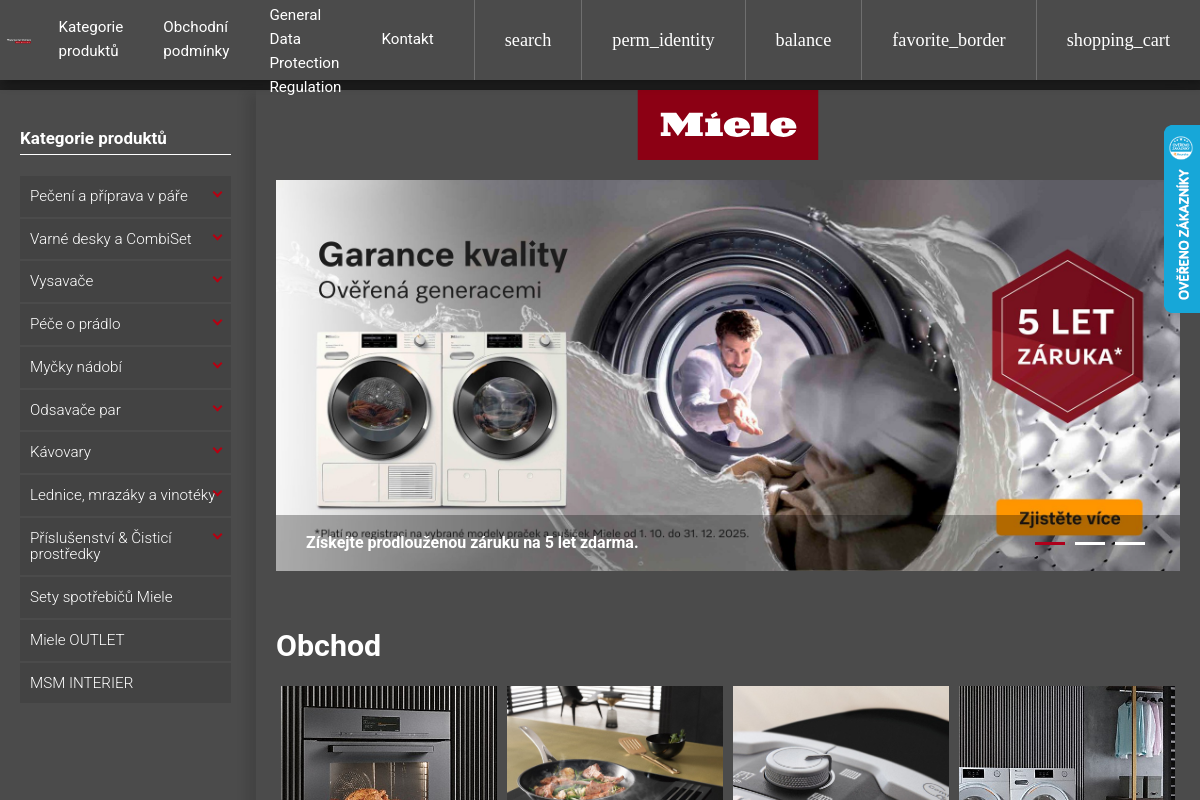Click the Obchod section heading
Viewport: 1200px width, 800px height.
click(328, 646)
